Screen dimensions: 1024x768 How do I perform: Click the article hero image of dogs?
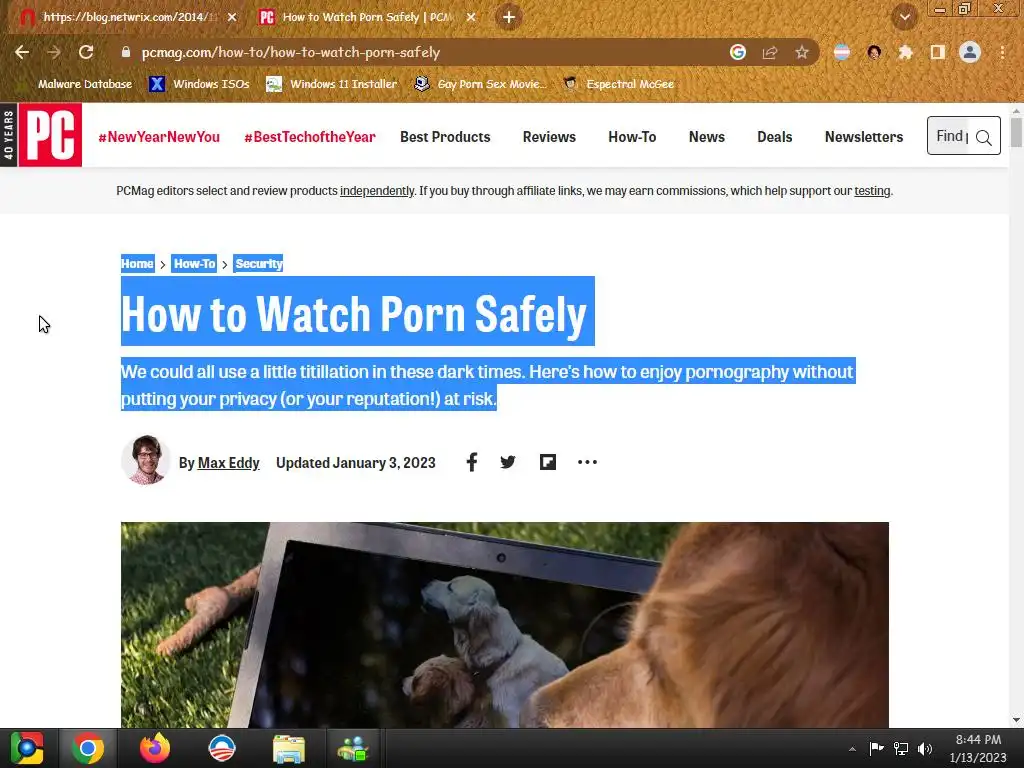(x=505, y=624)
